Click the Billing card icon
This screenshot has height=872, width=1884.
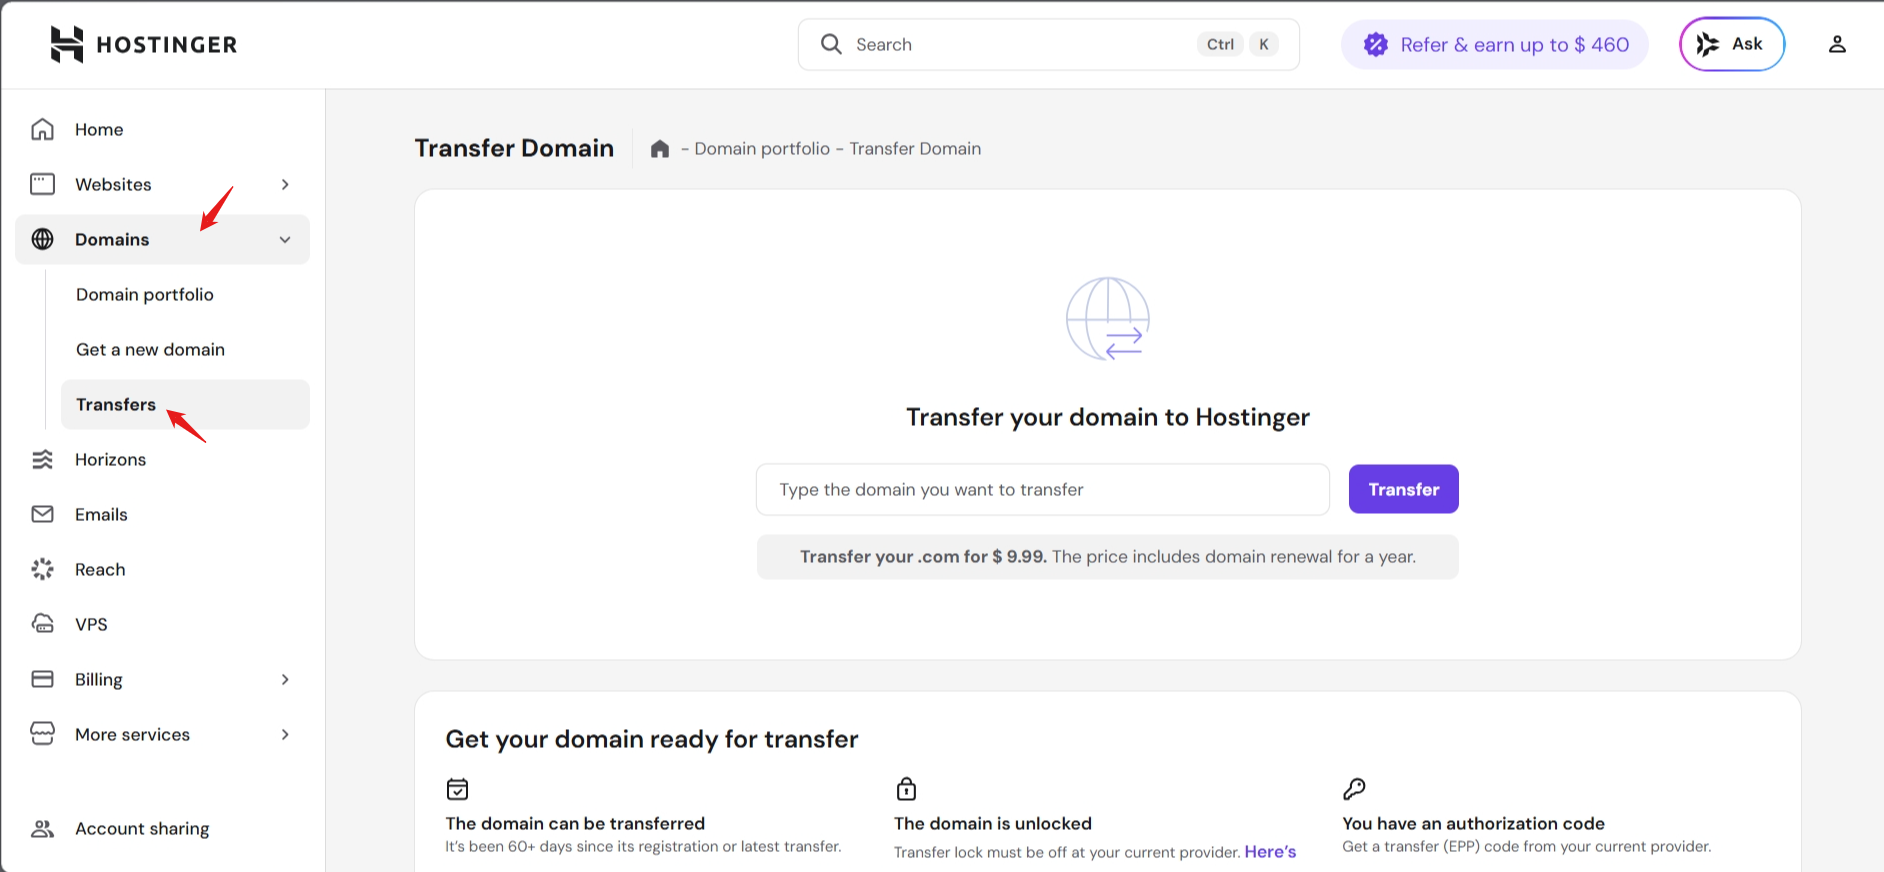[42, 679]
